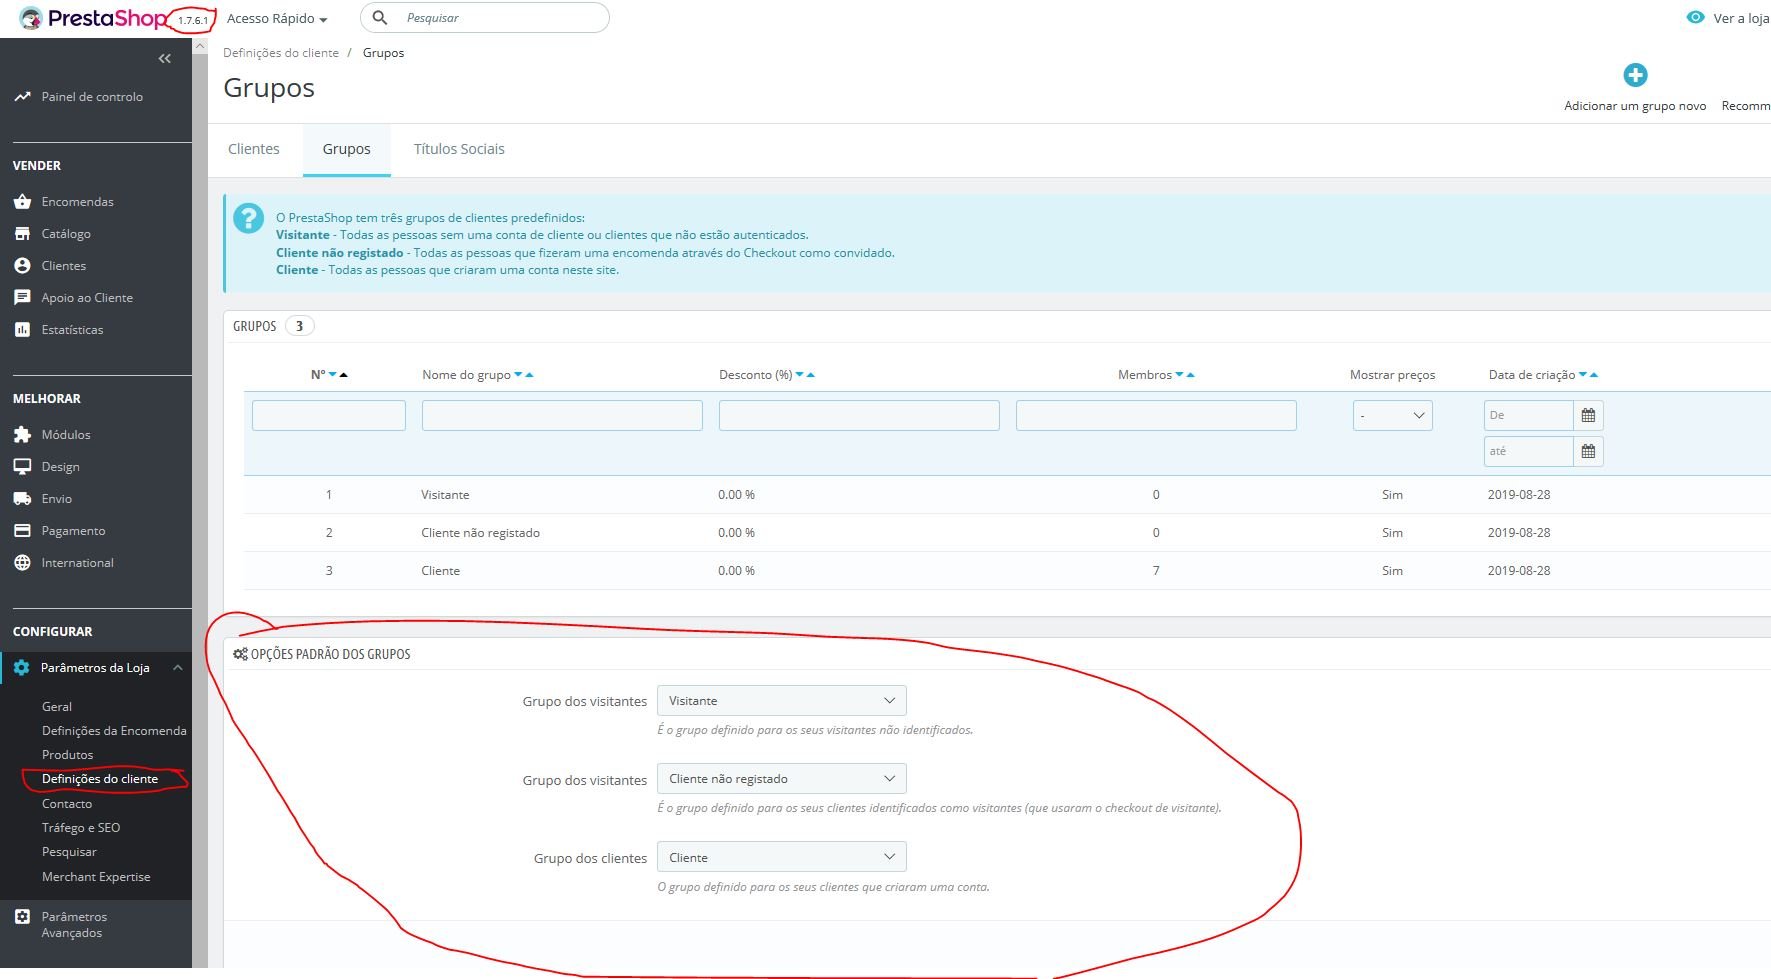The height and width of the screenshot is (979, 1771).
Task: Open Definições da Encomenda submenu item
Action: click(114, 731)
